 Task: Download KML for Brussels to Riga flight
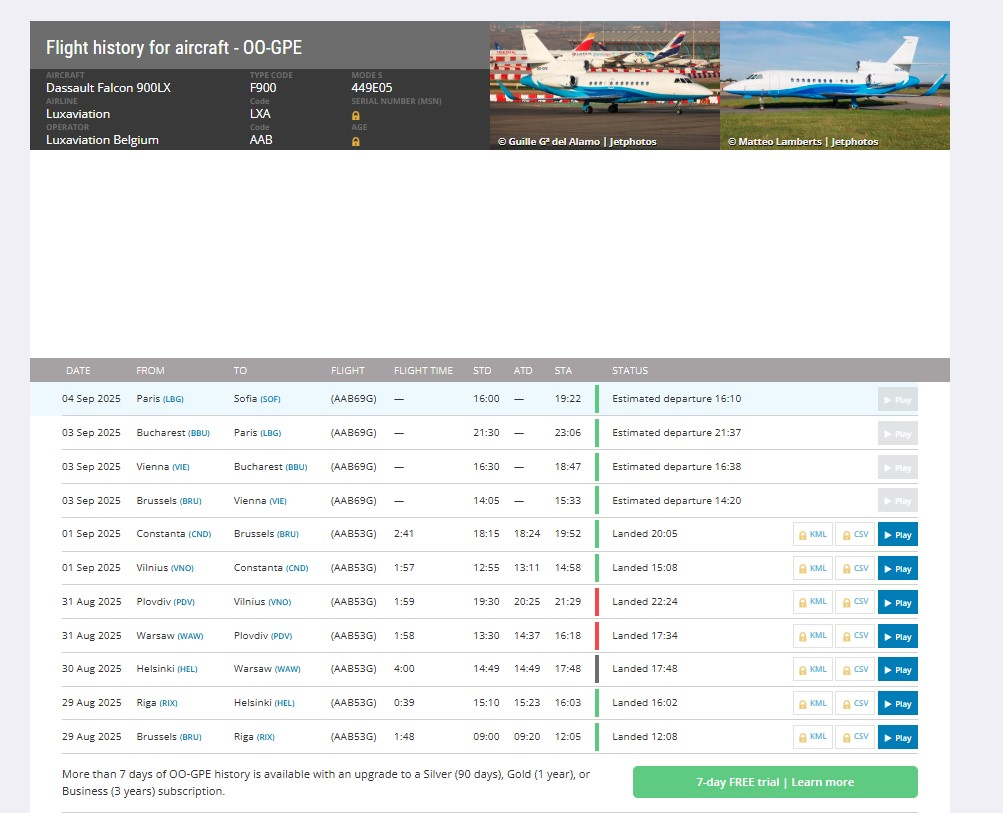pyautogui.click(x=812, y=737)
